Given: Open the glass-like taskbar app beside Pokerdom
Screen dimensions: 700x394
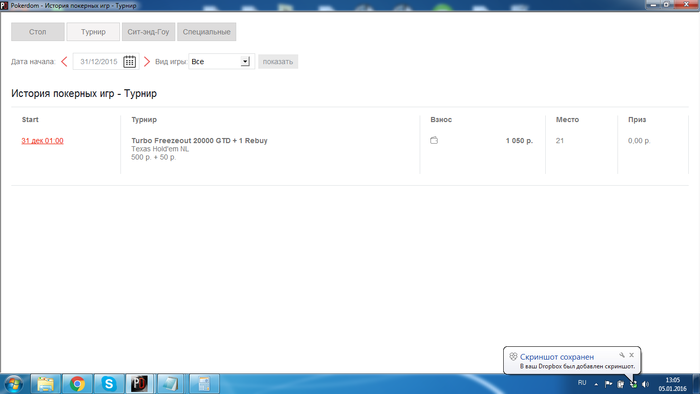Looking at the screenshot, I should pos(170,384).
